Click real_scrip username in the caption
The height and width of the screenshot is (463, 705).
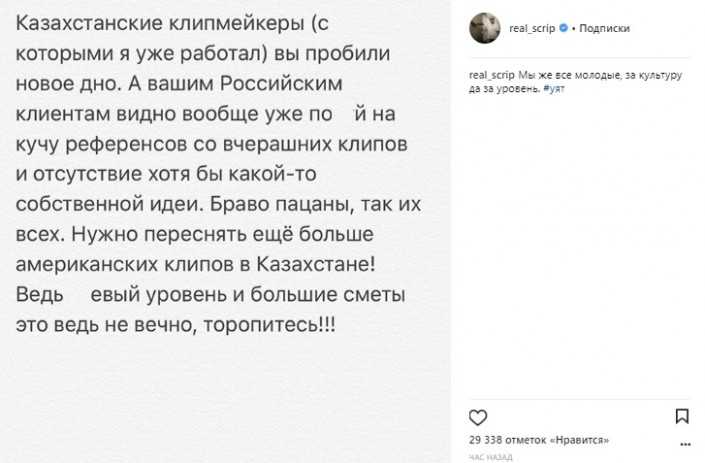tap(489, 77)
